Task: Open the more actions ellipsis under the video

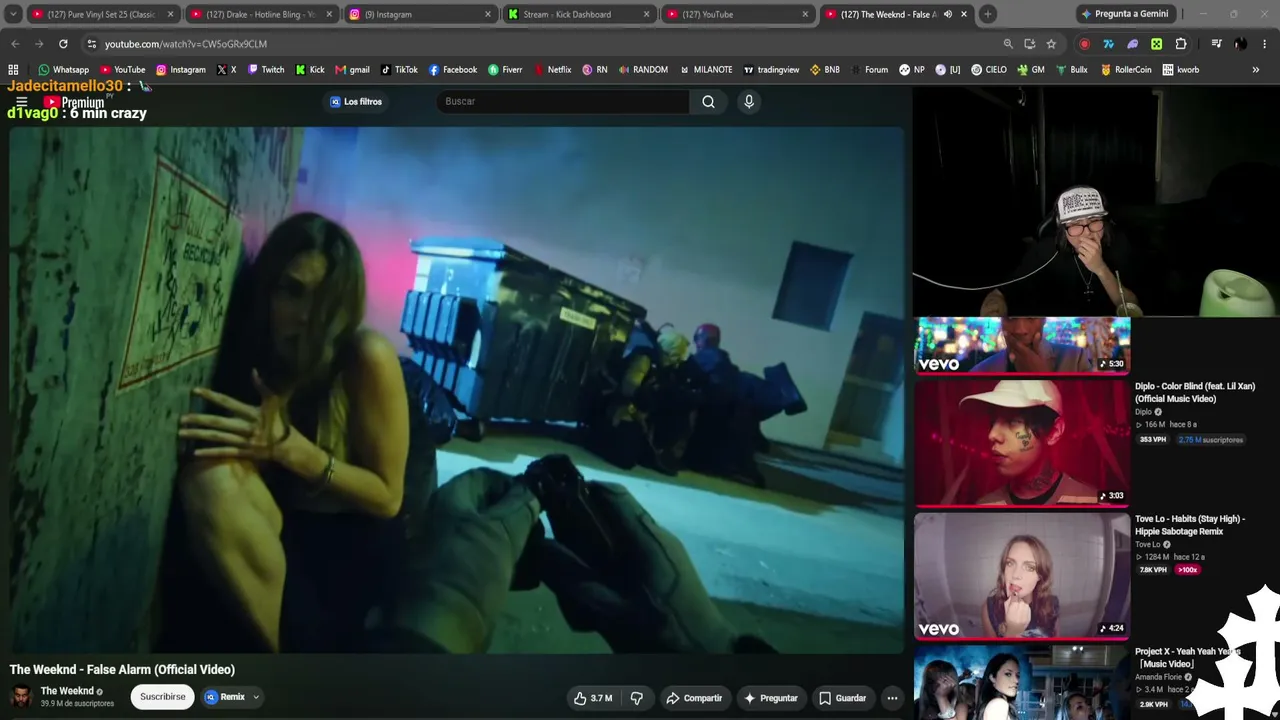Action: click(x=892, y=698)
